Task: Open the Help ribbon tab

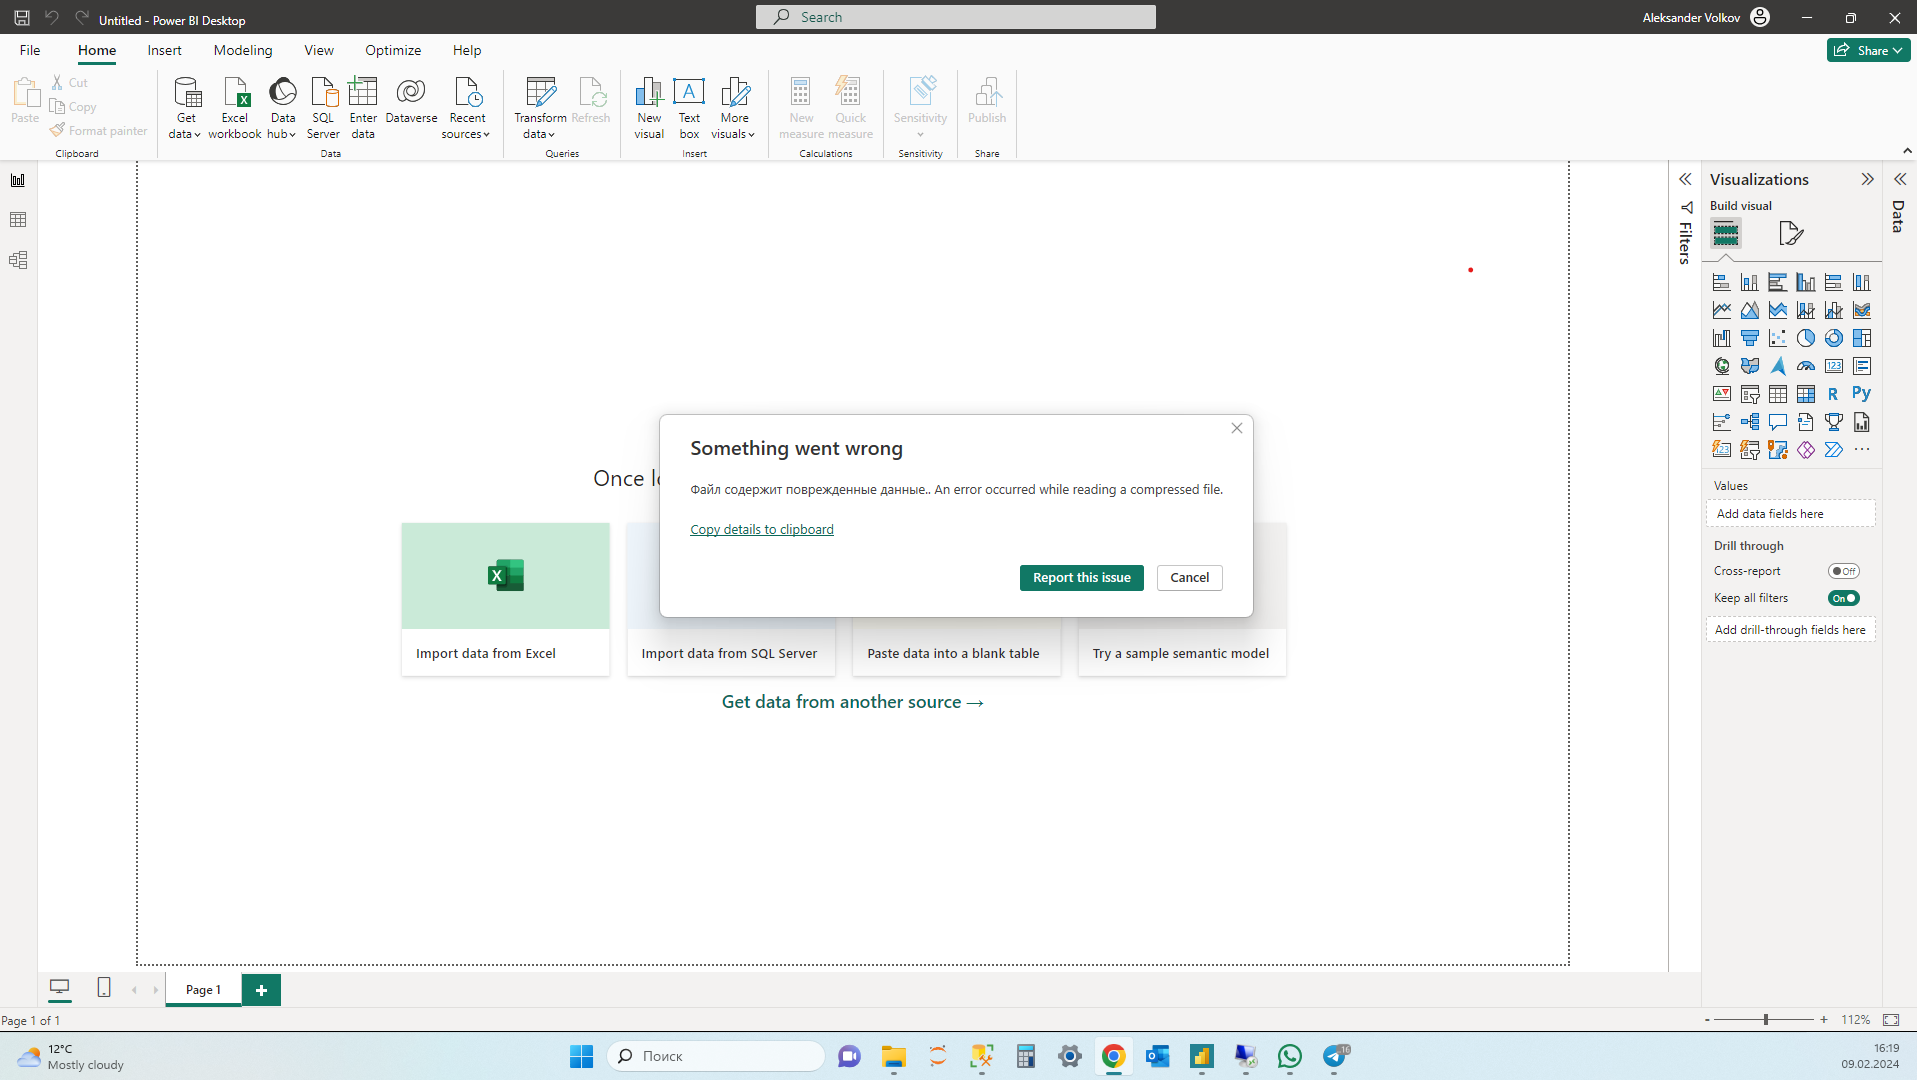Action: (x=467, y=50)
